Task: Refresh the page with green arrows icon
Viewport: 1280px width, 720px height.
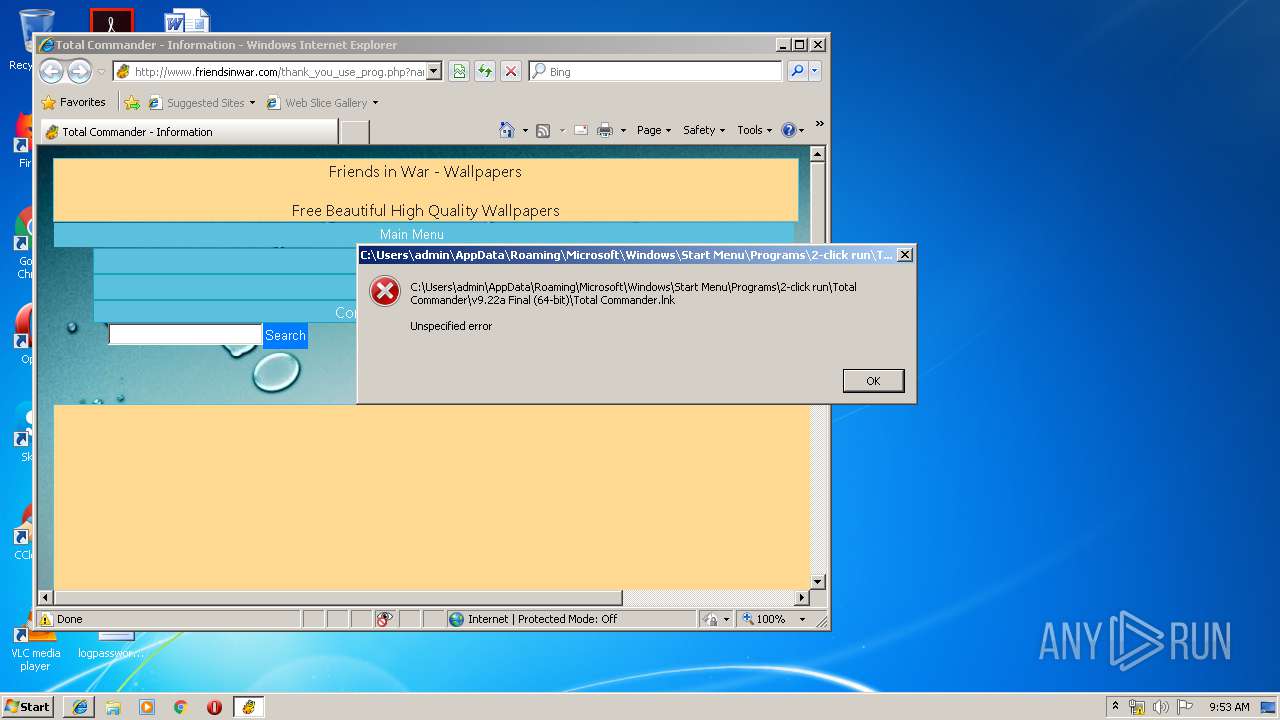Action: tap(485, 71)
